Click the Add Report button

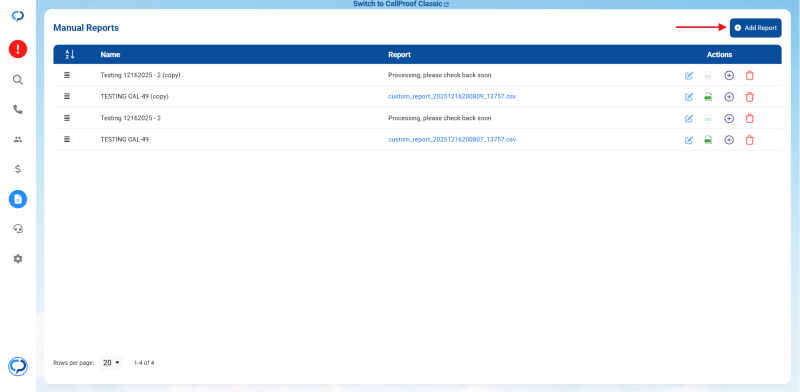click(756, 28)
